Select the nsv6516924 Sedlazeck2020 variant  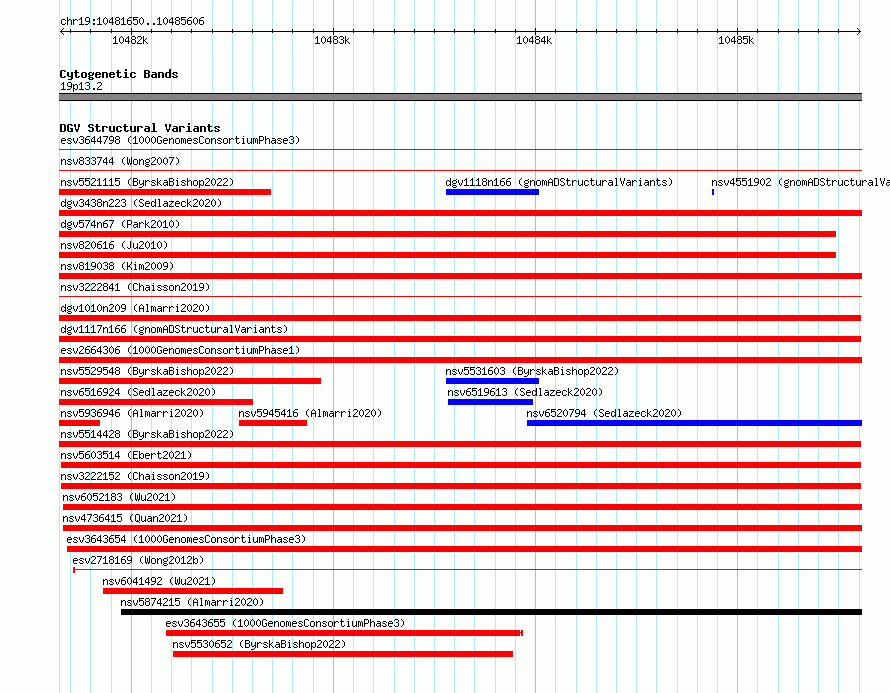click(138, 392)
